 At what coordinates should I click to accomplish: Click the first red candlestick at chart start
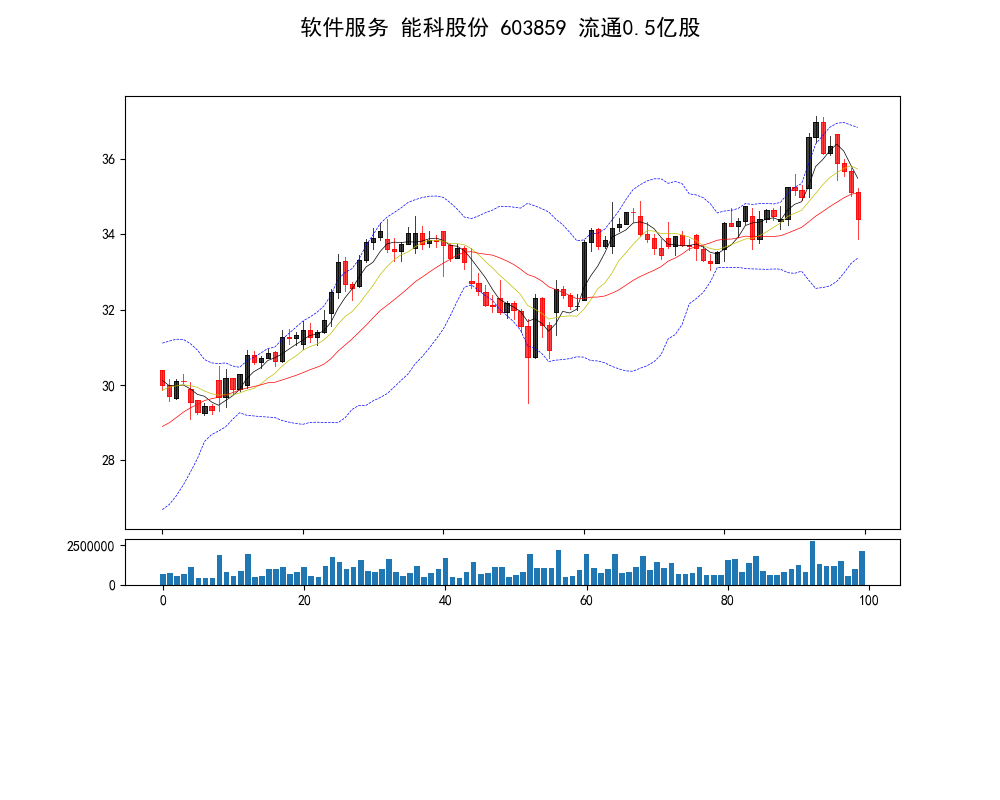tap(162, 378)
